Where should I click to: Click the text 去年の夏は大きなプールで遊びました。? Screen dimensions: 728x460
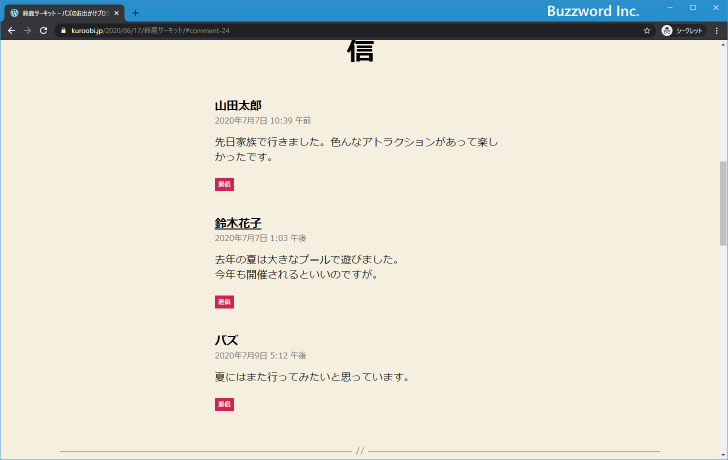(307, 259)
